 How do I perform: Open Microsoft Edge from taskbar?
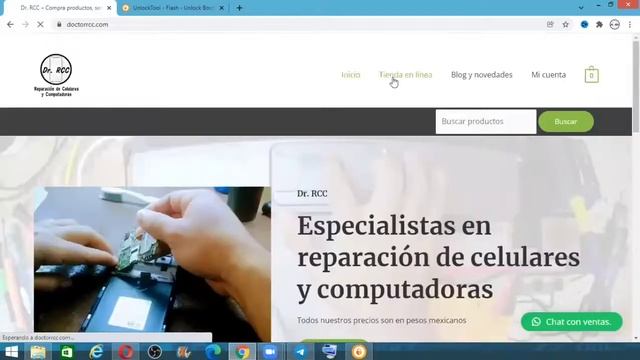pos(213,352)
